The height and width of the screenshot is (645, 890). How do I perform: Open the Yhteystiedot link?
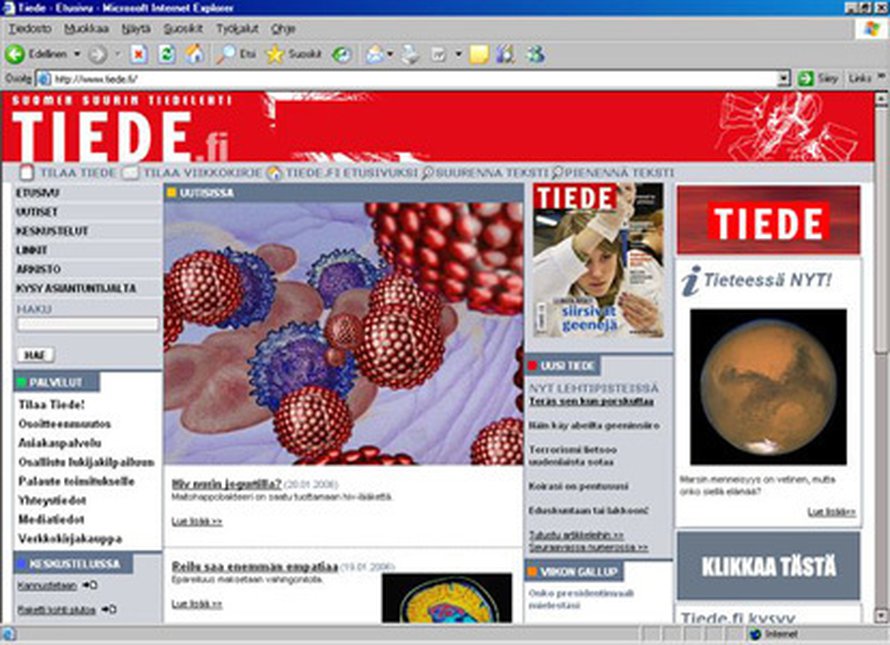[x=52, y=500]
